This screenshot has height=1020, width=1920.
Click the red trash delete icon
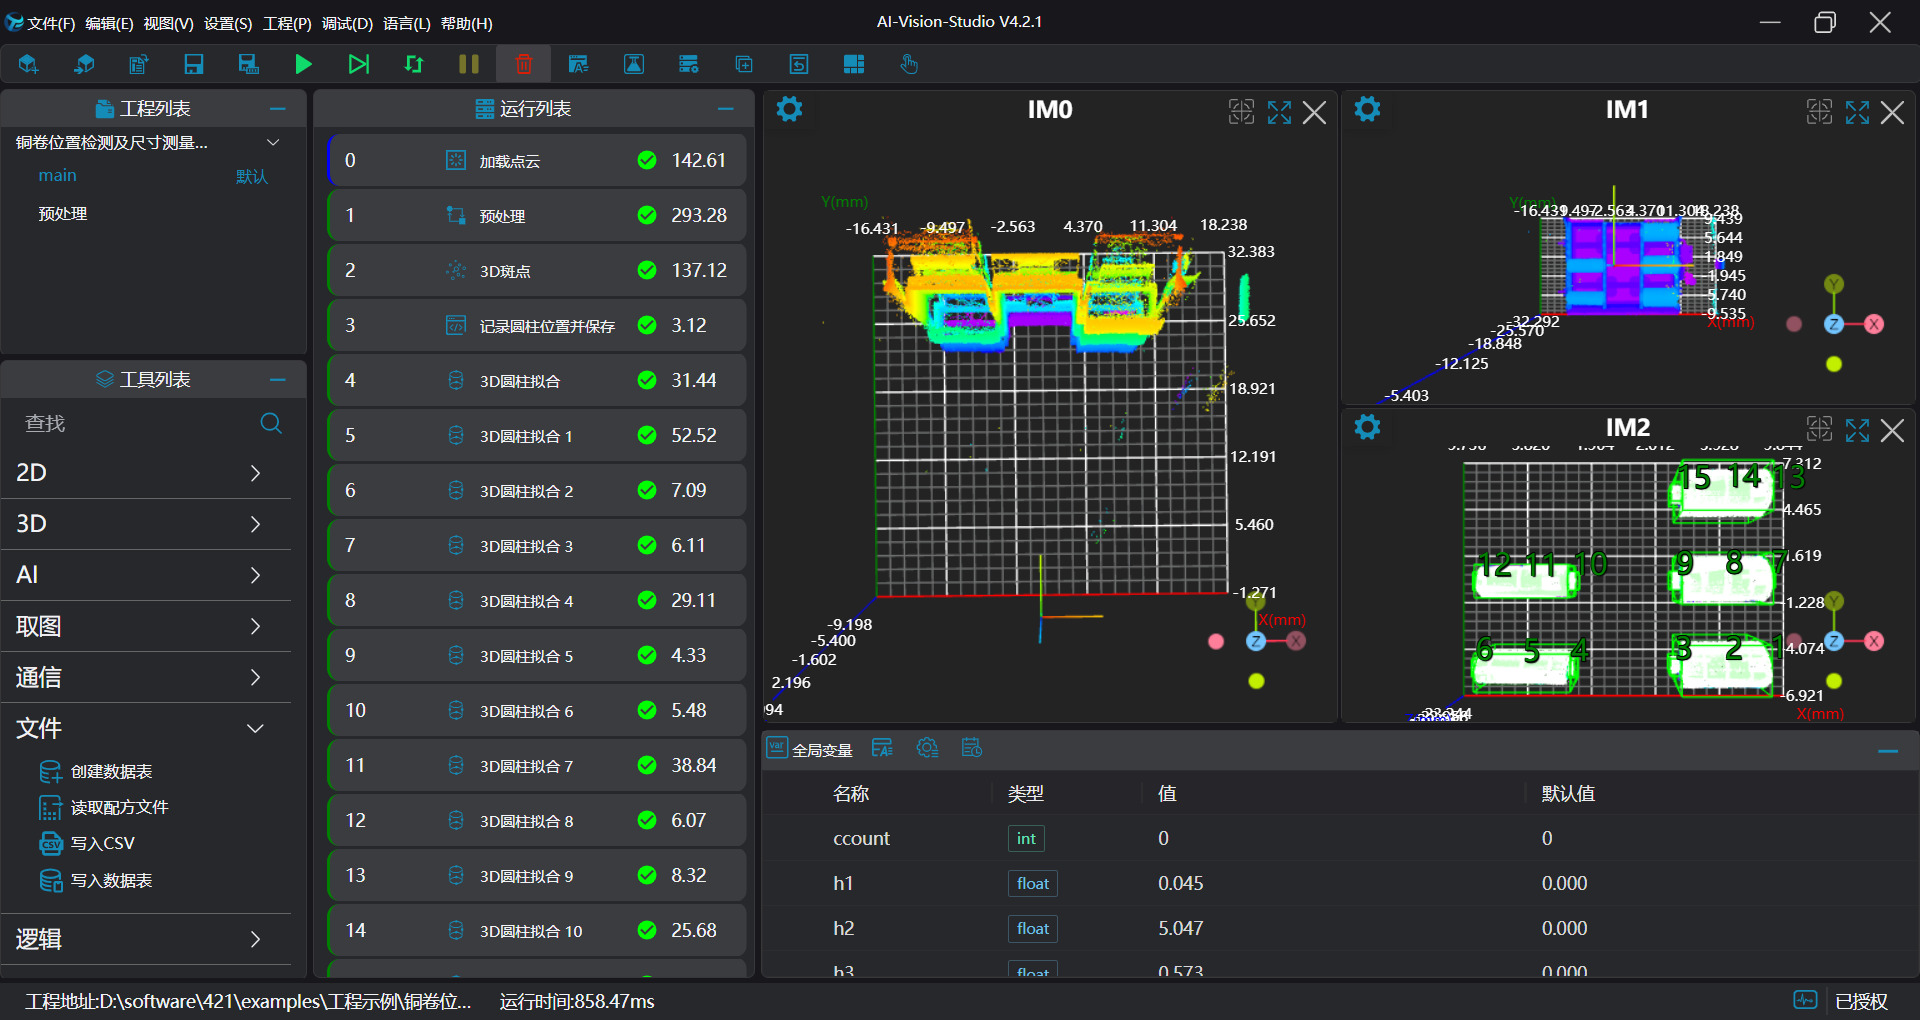point(523,65)
